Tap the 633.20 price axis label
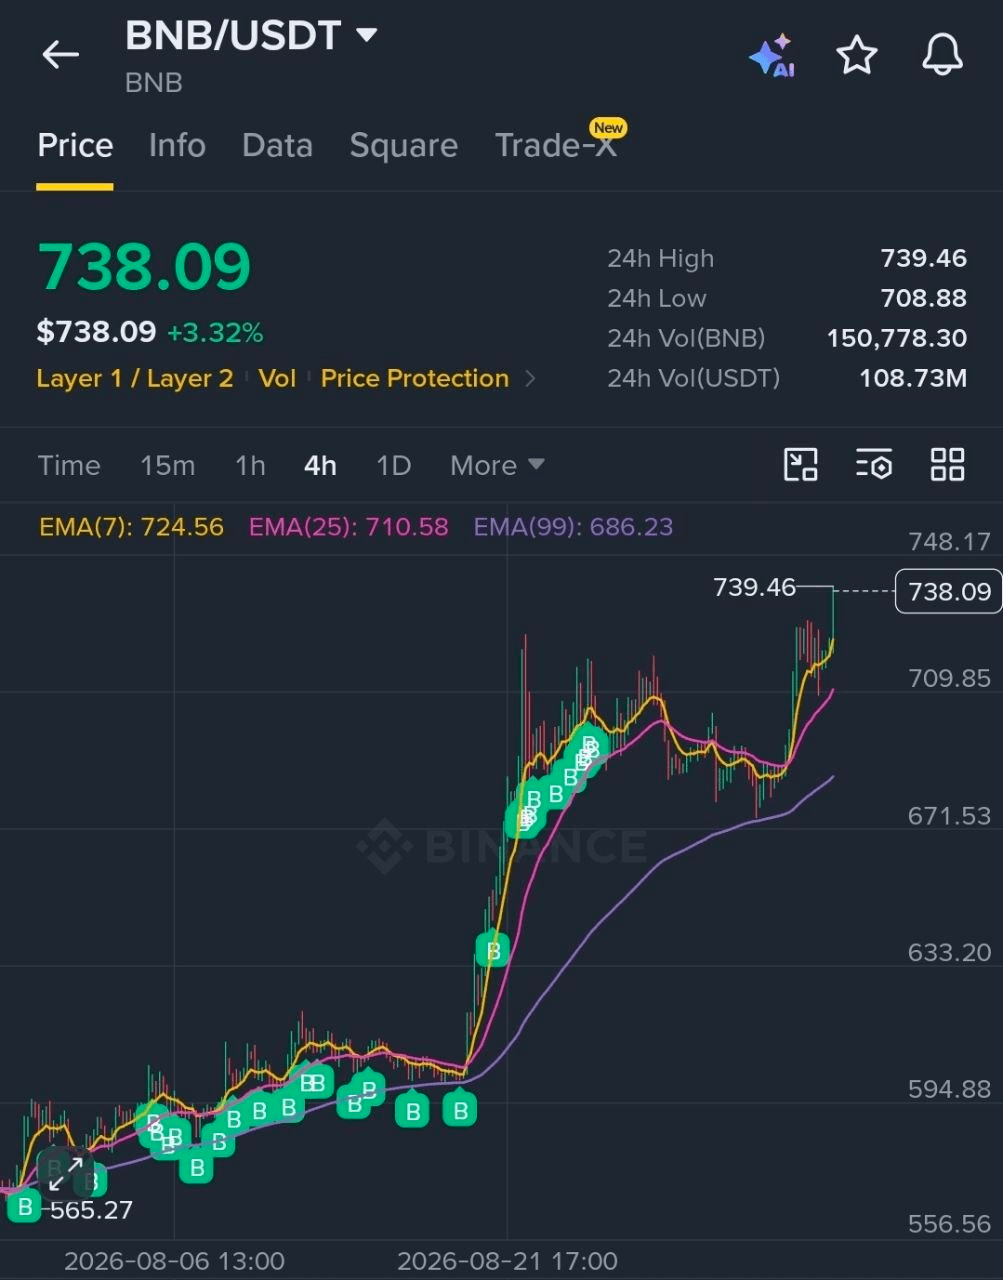Image resolution: width=1003 pixels, height=1280 pixels. click(949, 952)
